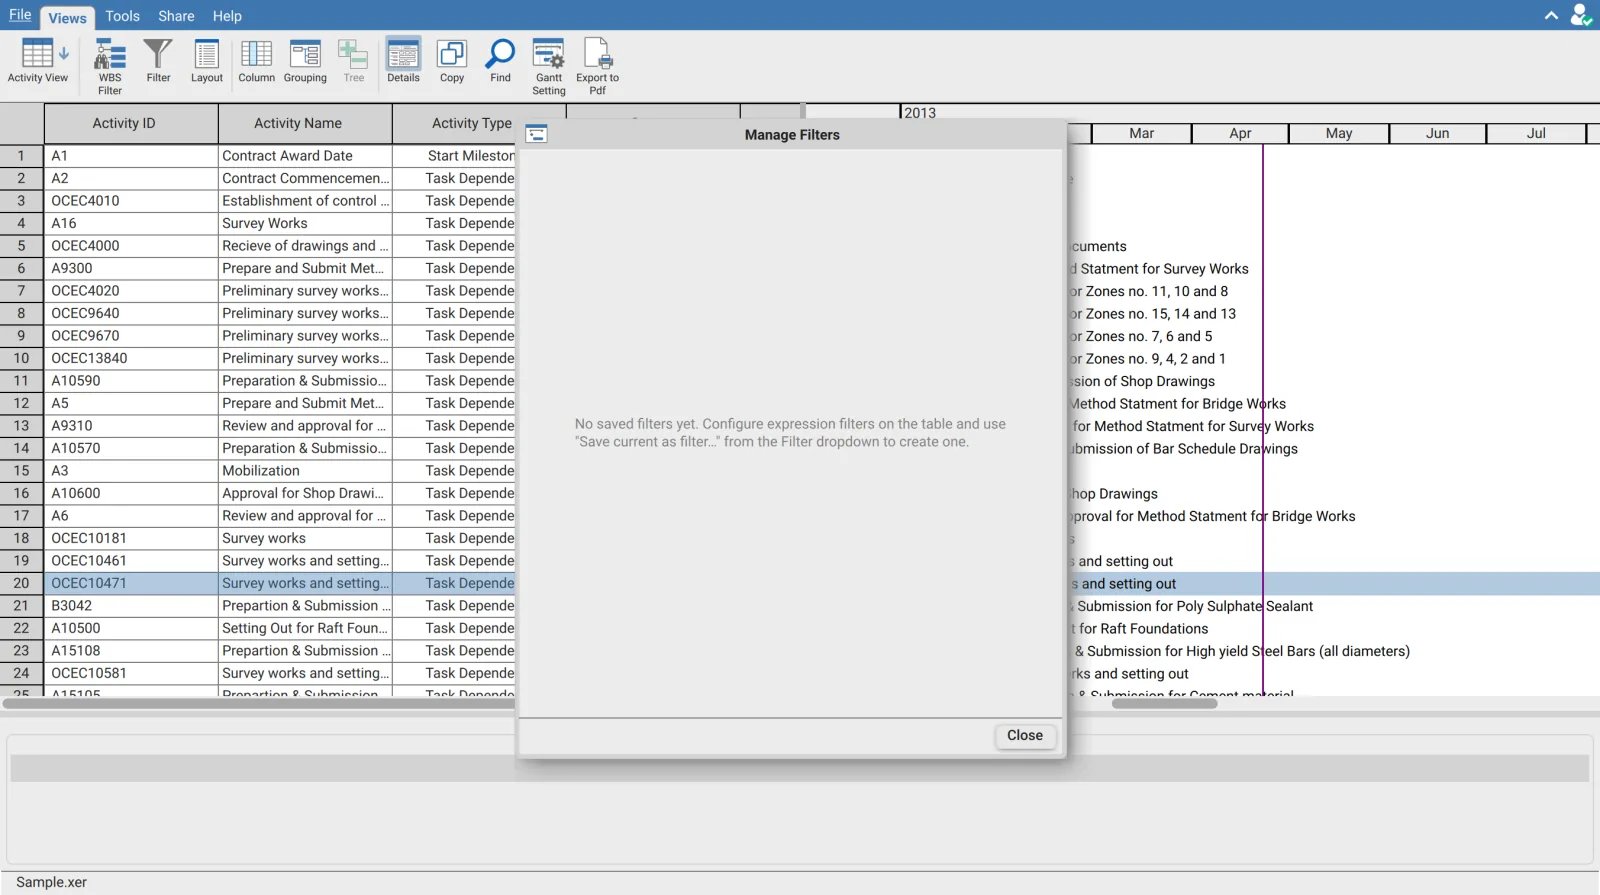Select activity ID B3042

point(131,606)
